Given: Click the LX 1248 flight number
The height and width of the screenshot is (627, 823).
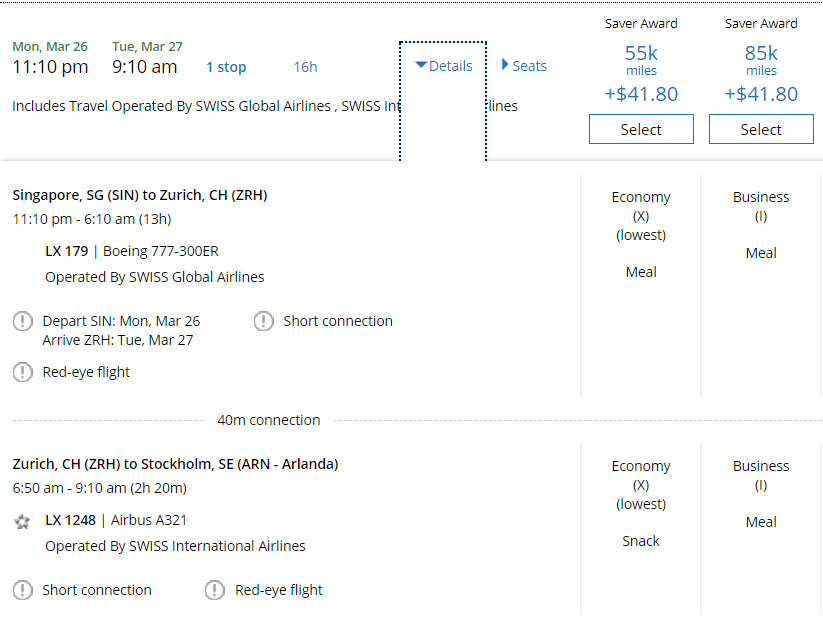Looking at the screenshot, I should pos(71,520).
